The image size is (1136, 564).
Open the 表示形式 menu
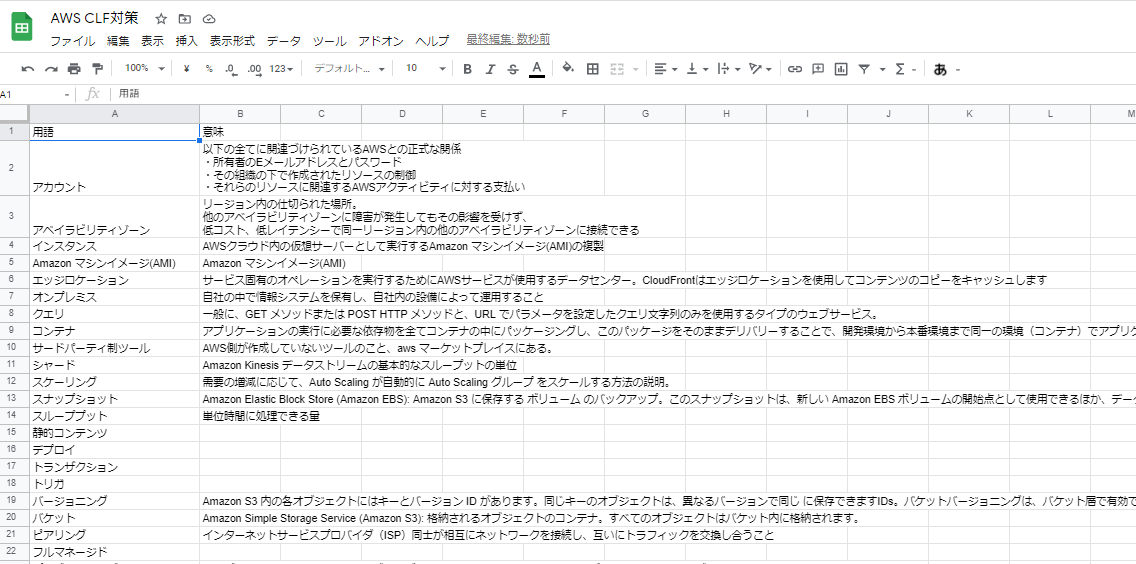click(x=232, y=41)
